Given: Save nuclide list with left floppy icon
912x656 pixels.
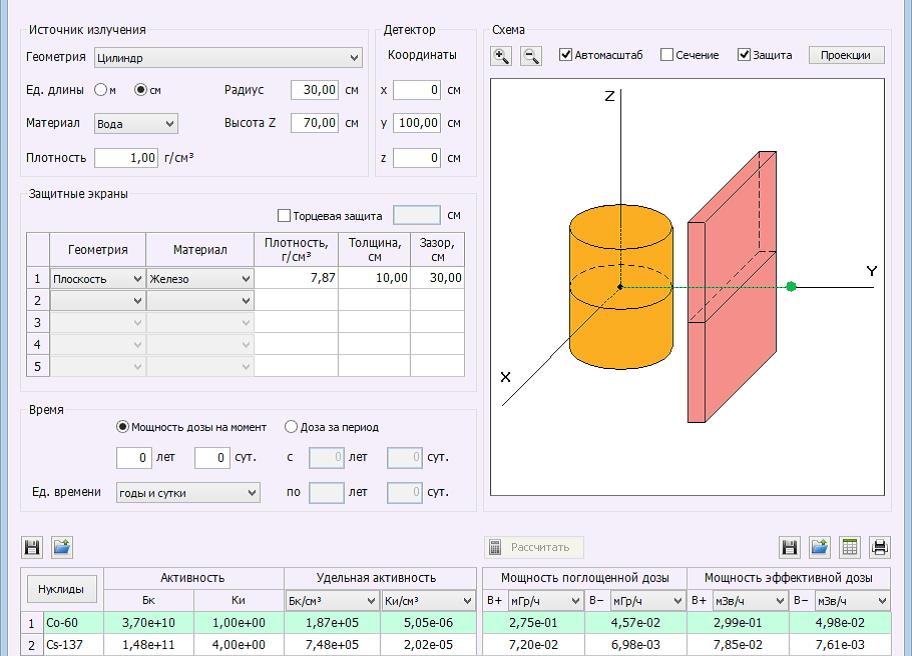Looking at the screenshot, I should [x=33, y=547].
